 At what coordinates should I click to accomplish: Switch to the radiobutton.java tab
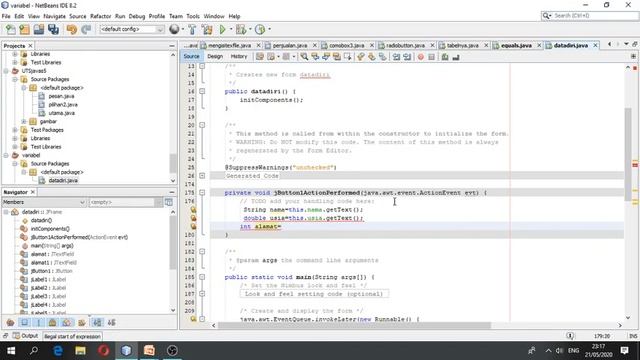(x=405, y=45)
